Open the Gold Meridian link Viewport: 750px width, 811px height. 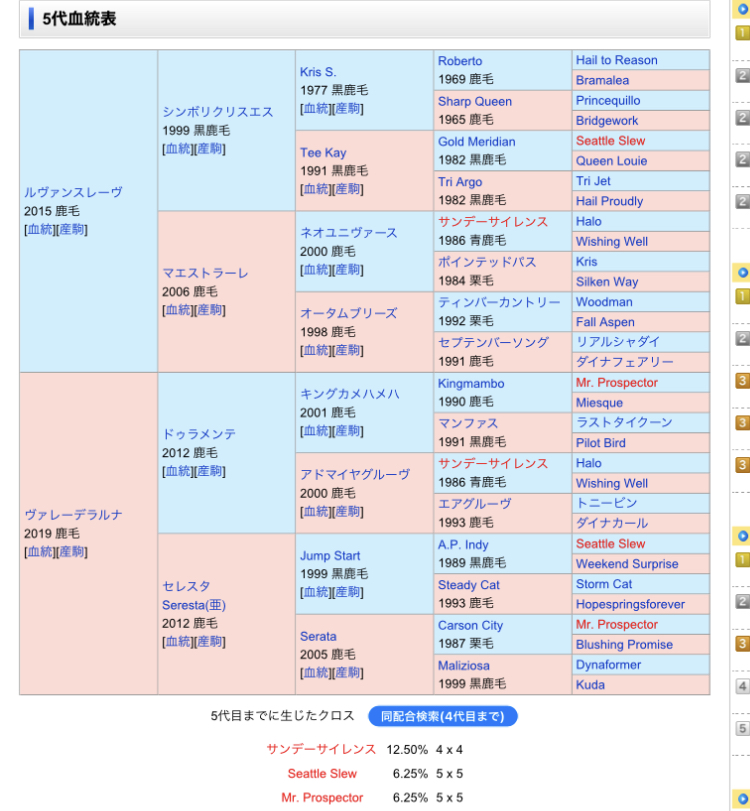tap(476, 142)
